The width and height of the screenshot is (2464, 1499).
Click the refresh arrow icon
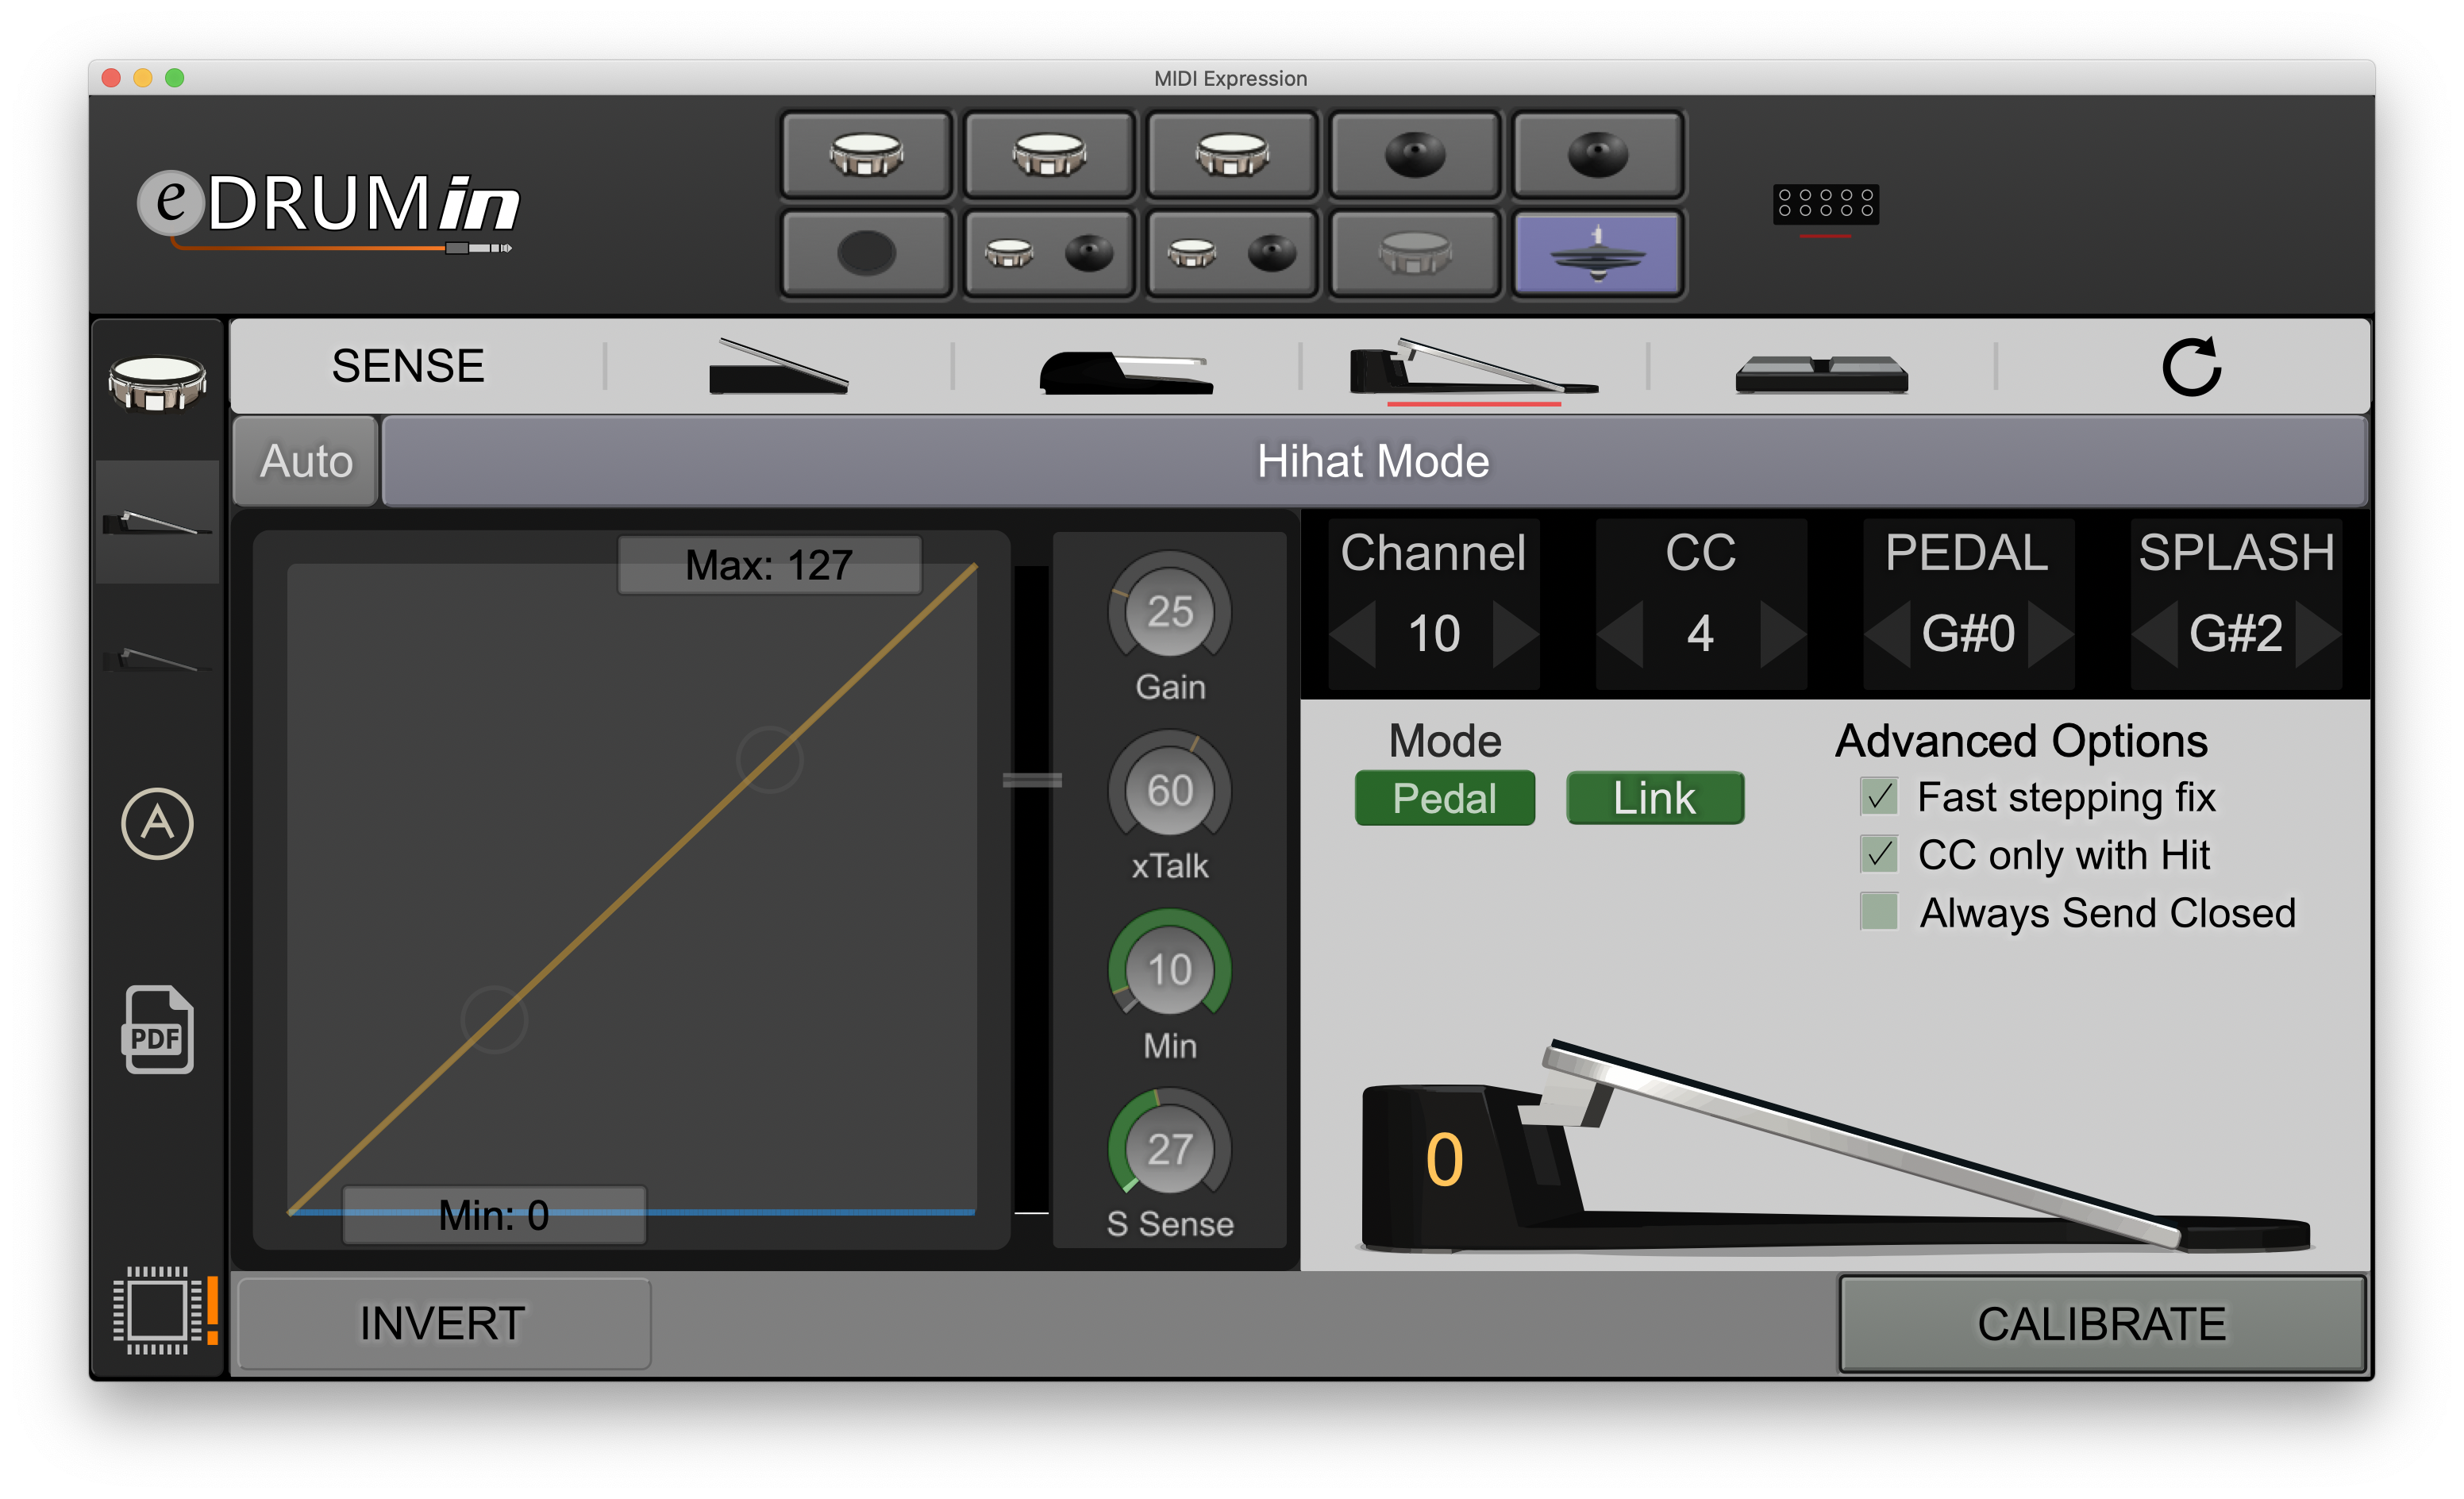point(2190,366)
